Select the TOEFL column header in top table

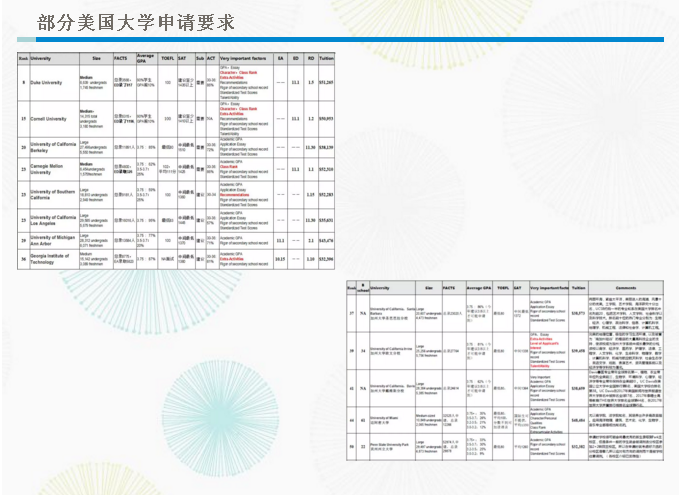click(167, 58)
